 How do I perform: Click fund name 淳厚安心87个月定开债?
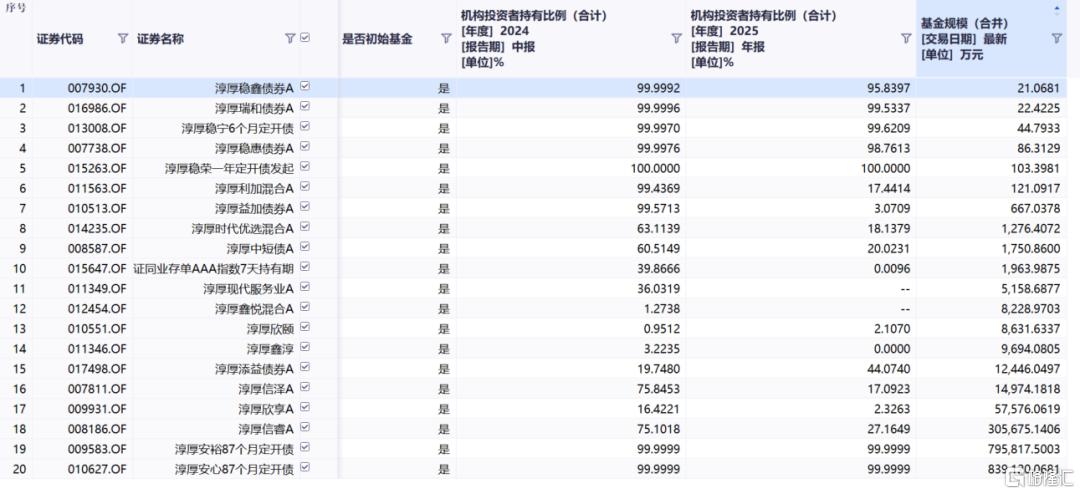234,469
